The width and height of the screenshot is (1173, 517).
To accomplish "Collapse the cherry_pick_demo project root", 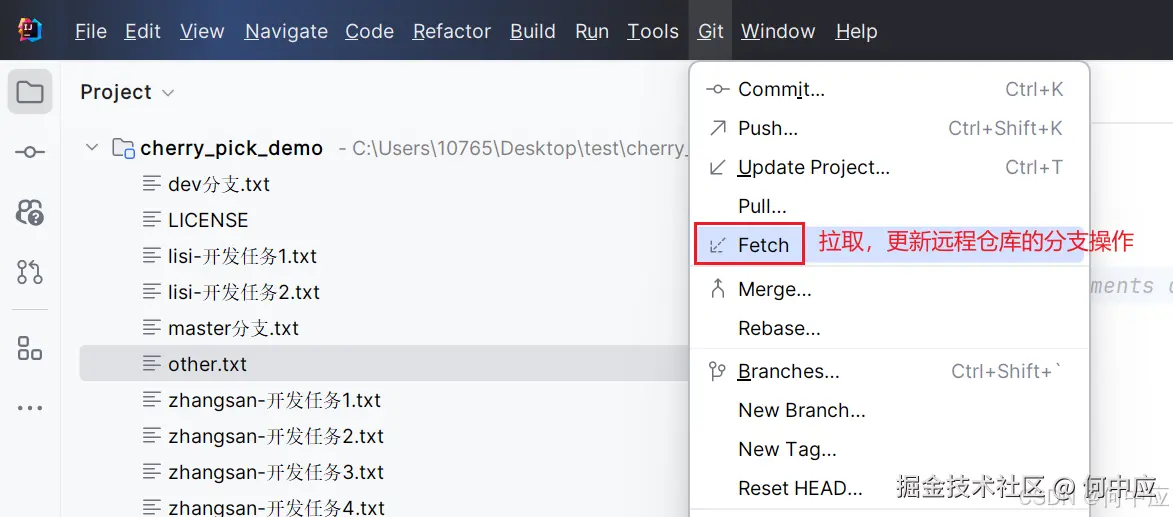I will (92, 148).
